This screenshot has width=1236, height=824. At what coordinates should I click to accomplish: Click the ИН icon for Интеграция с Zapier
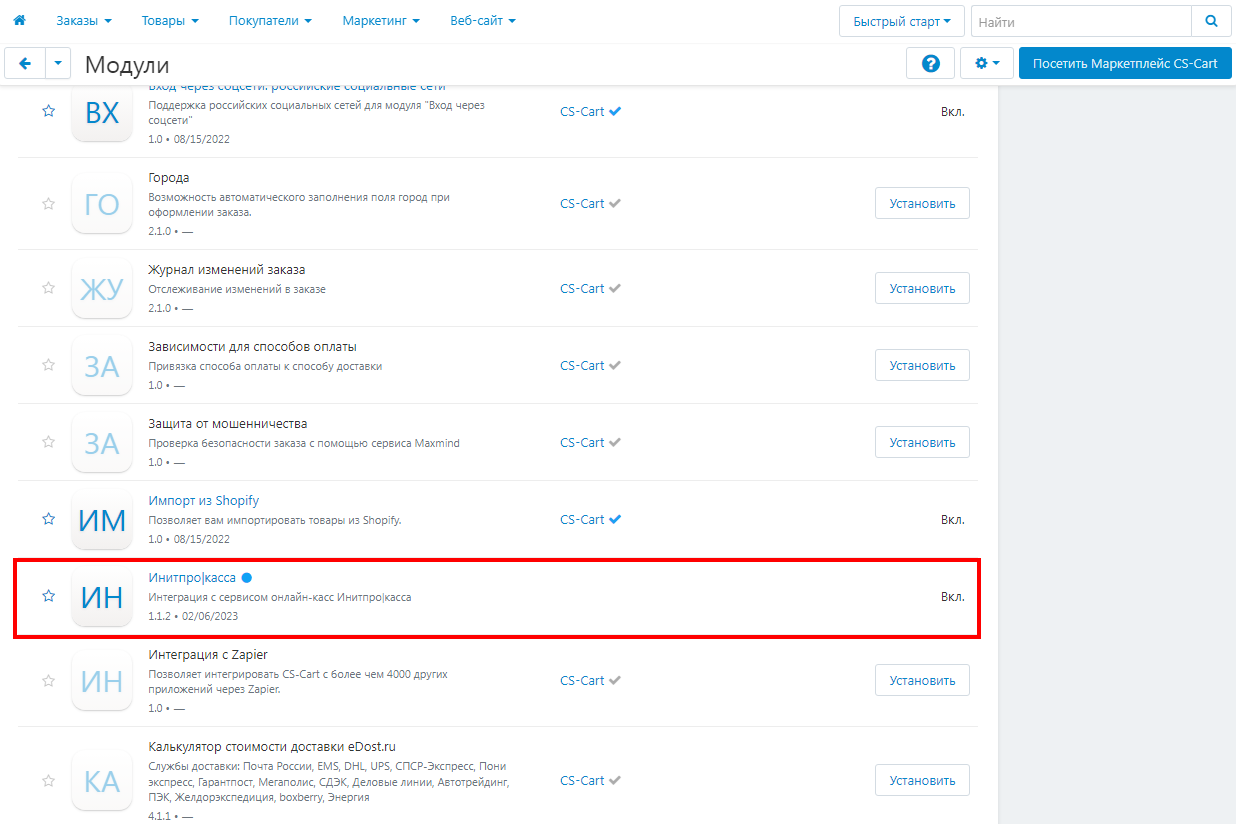[102, 681]
